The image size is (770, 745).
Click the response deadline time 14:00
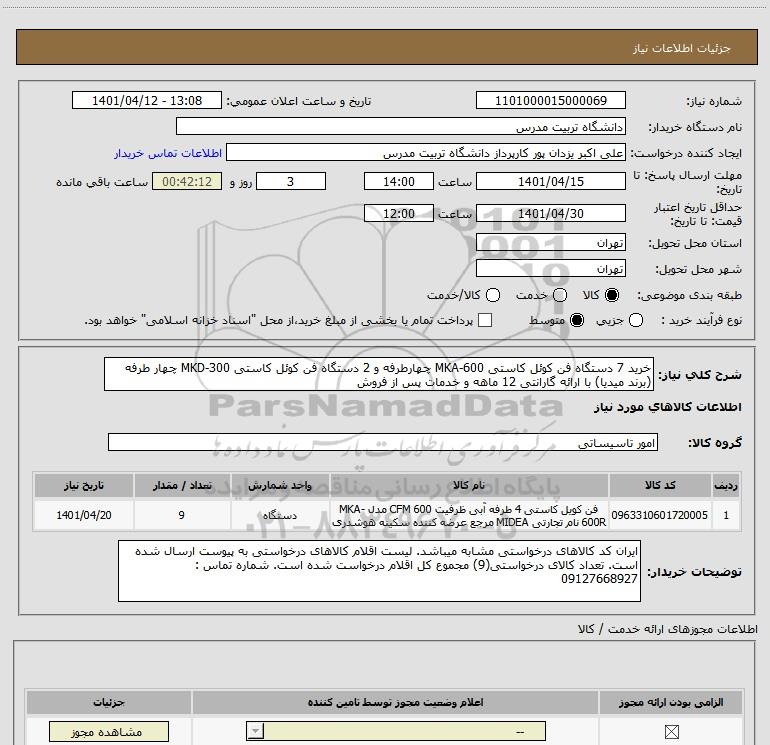pos(399,181)
